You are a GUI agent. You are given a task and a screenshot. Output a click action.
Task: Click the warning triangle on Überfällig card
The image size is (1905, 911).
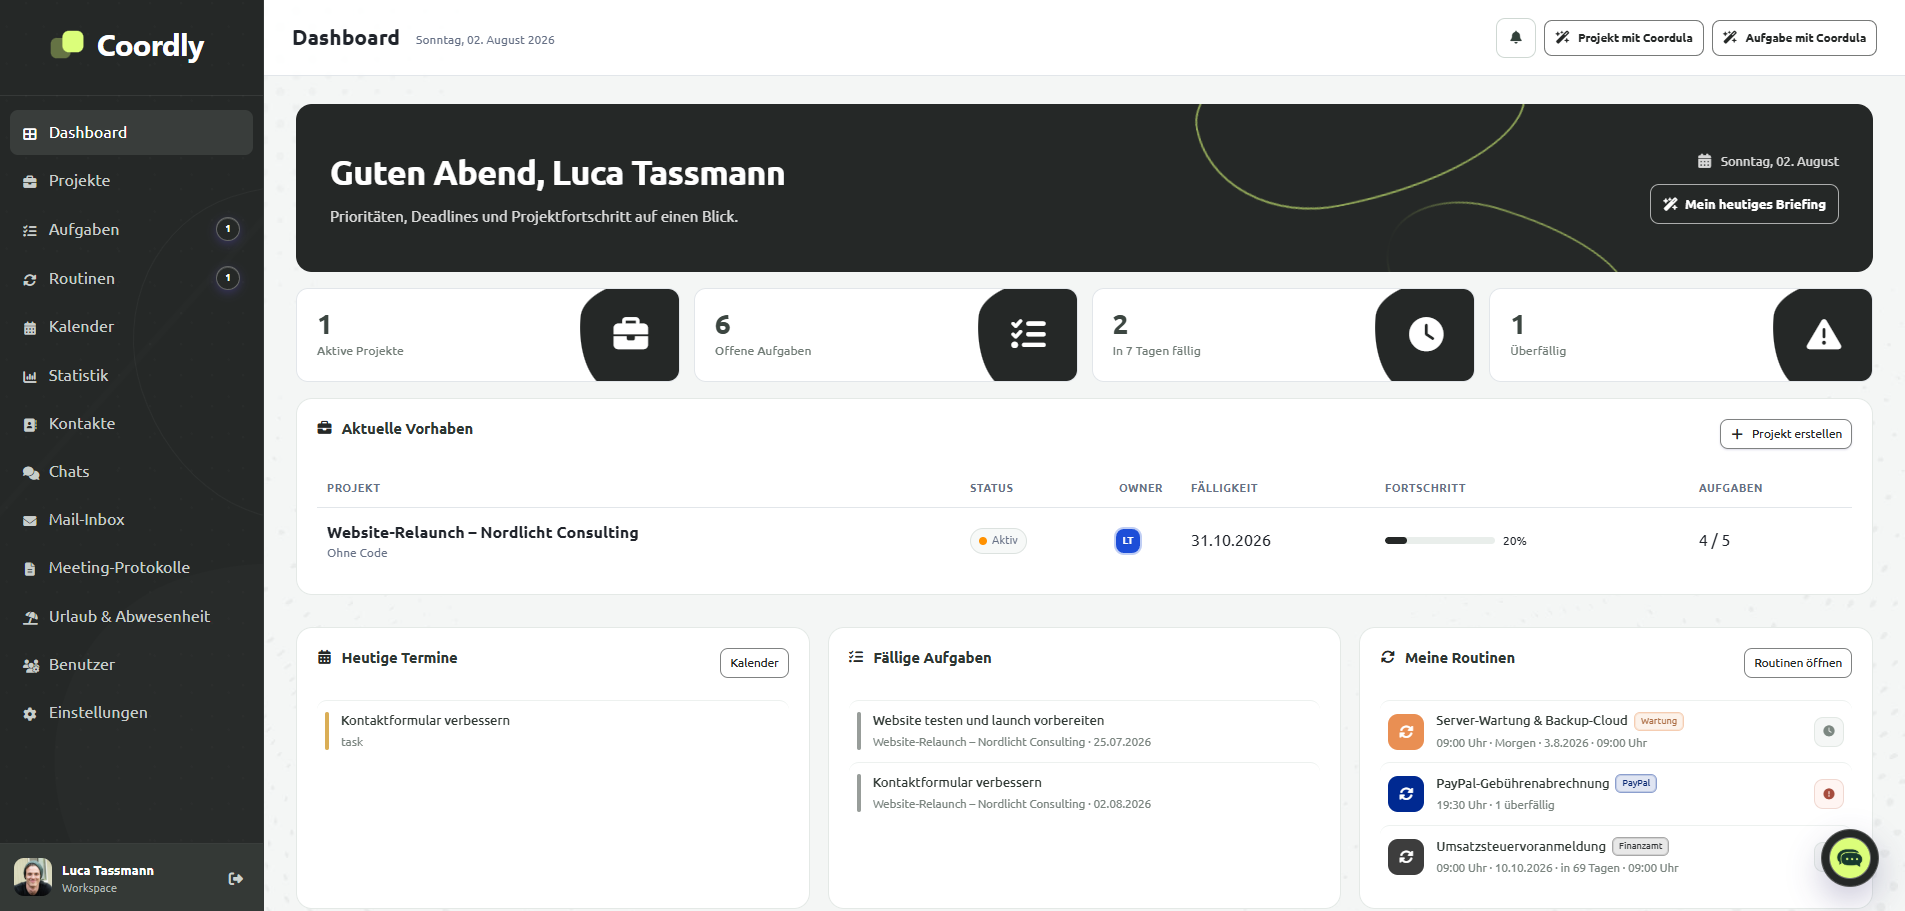coord(1824,335)
